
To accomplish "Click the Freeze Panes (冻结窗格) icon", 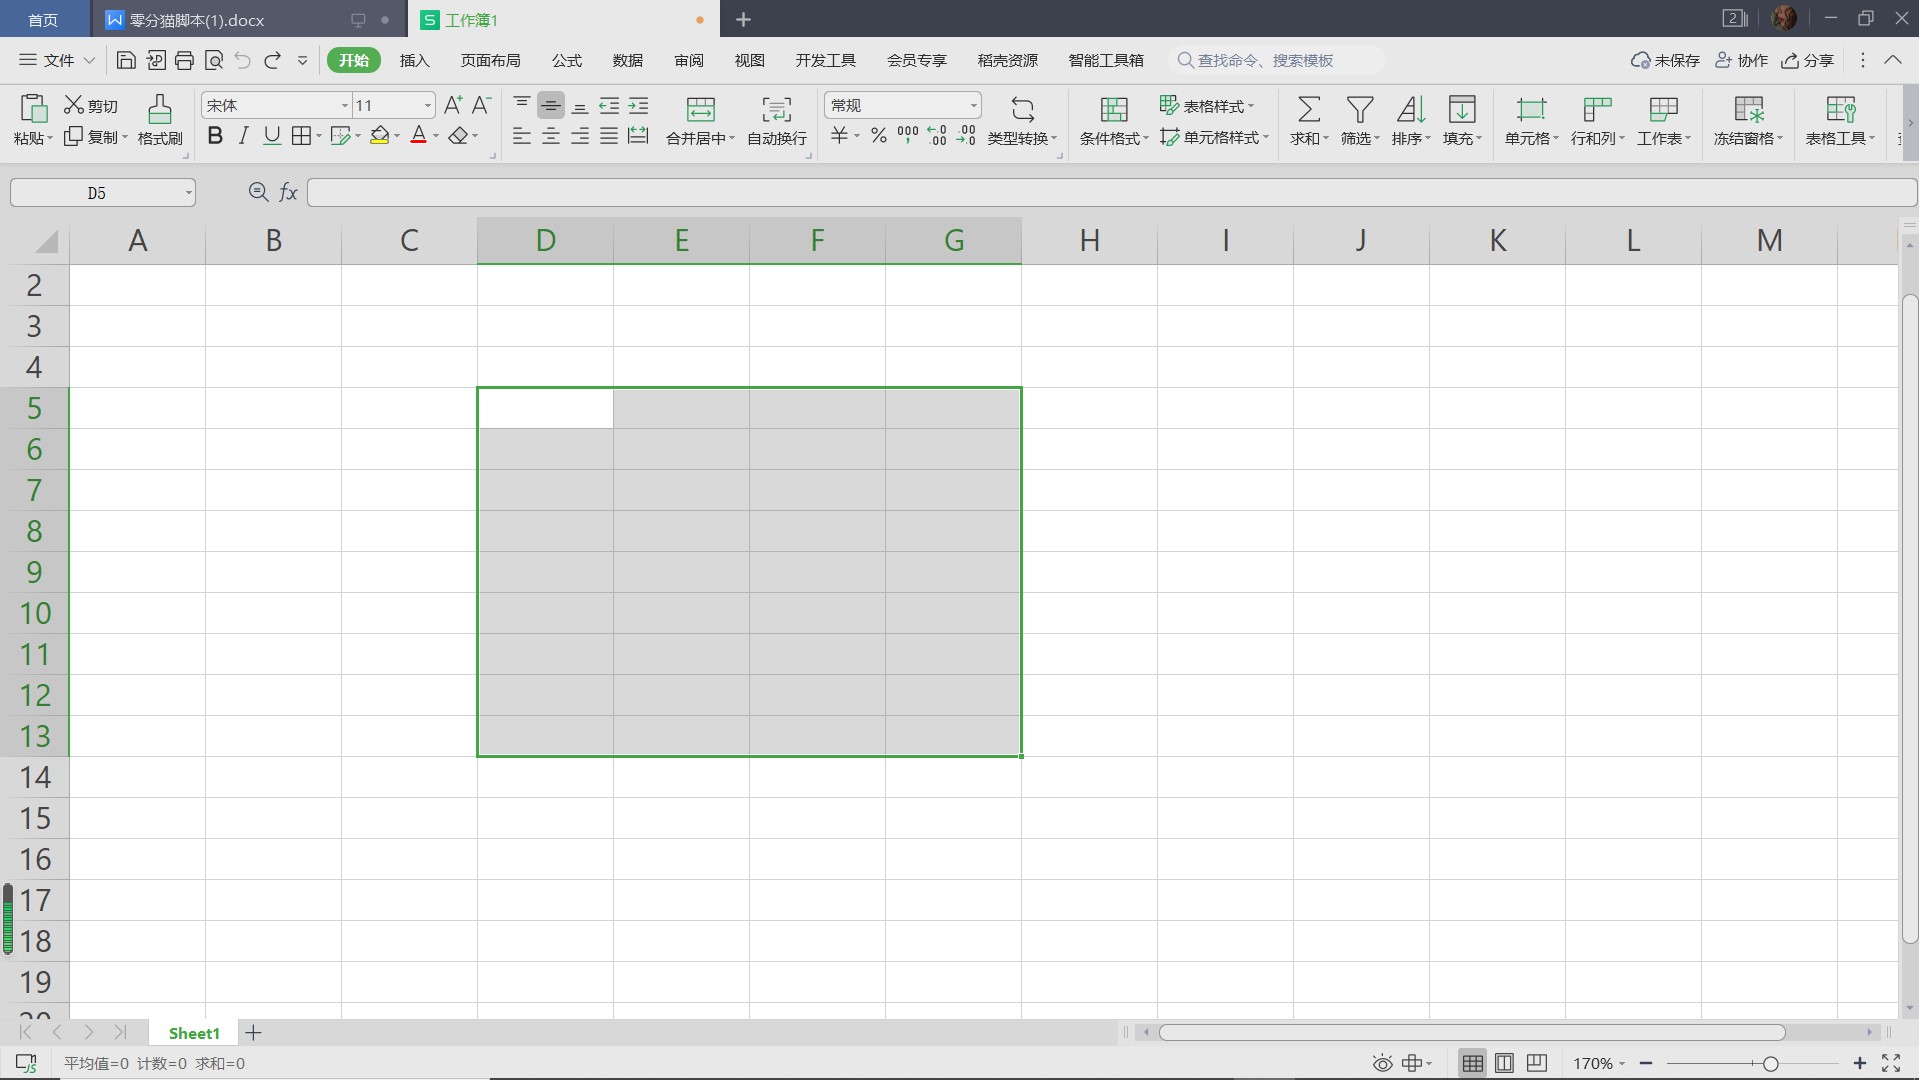I will (x=1748, y=109).
